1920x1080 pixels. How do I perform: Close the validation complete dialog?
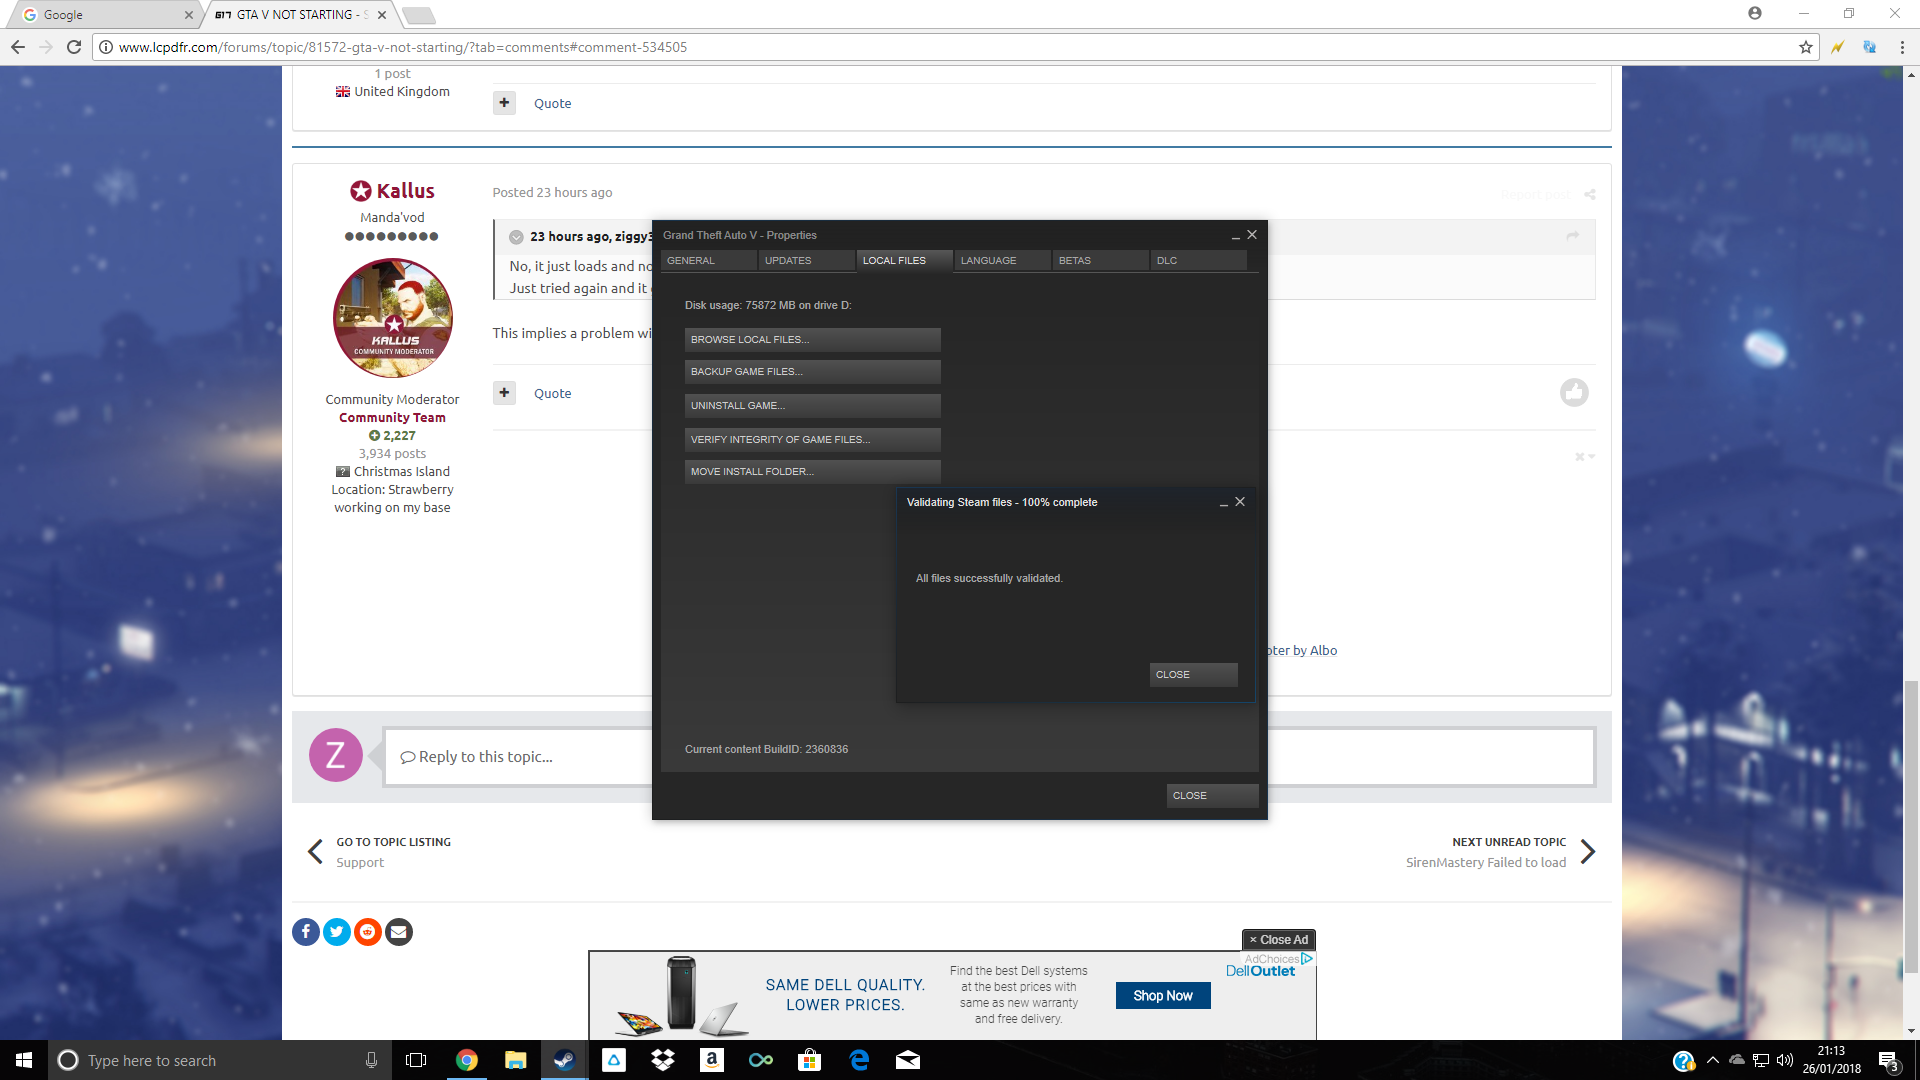(x=1193, y=674)
